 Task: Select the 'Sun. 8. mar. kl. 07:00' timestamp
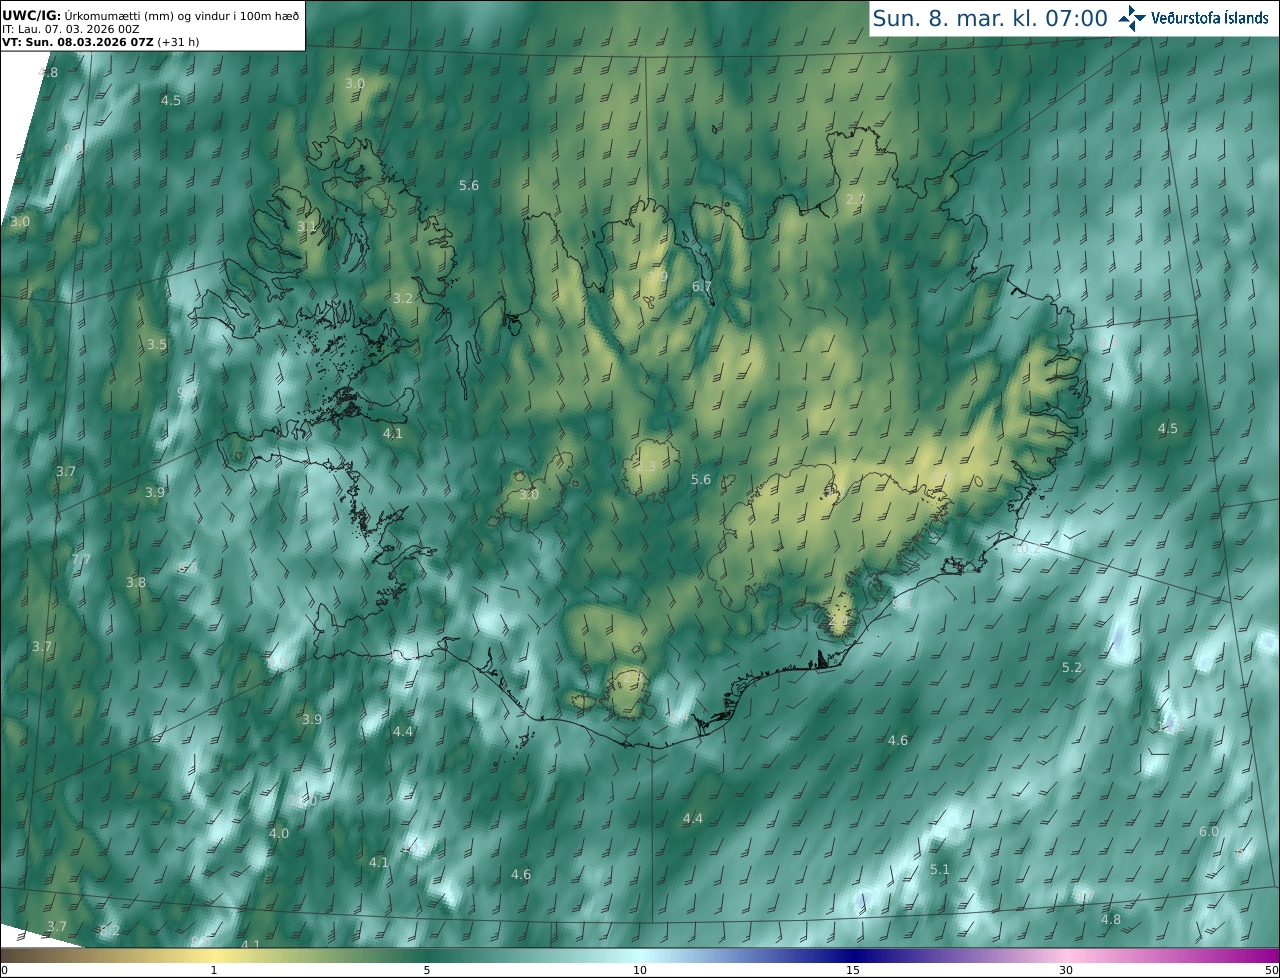pyautogui.click(x=990, y=18)
